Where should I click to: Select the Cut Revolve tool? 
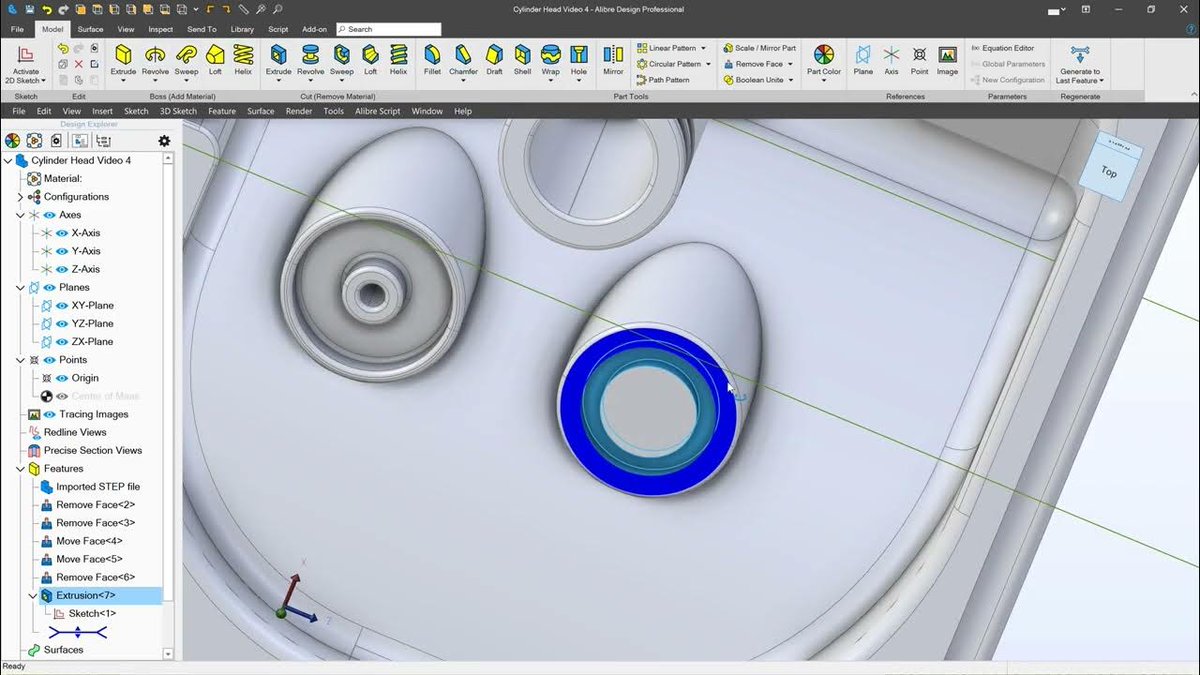pyautogui.click(x=311, y=60)
